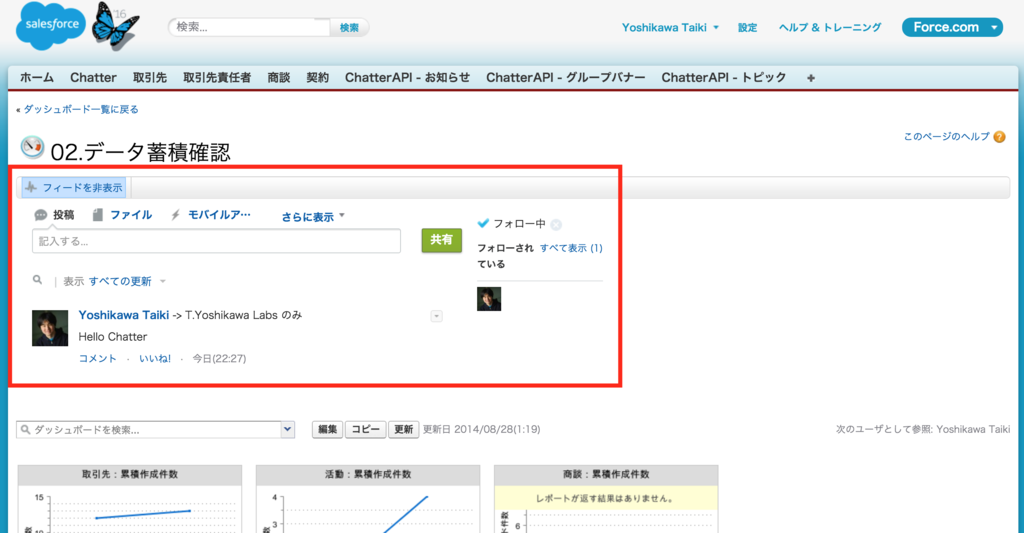Click pulse icon on フィードを非表示
The height and width of the screenshot is (533, 1024).
[31, 187]
